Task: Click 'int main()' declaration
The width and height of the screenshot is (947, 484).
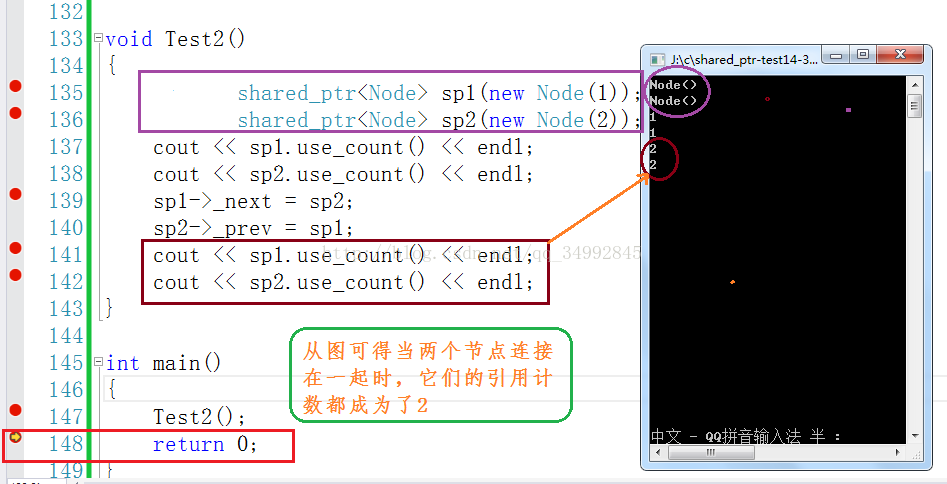Action: pyautogui.click(x=164, y=364)
